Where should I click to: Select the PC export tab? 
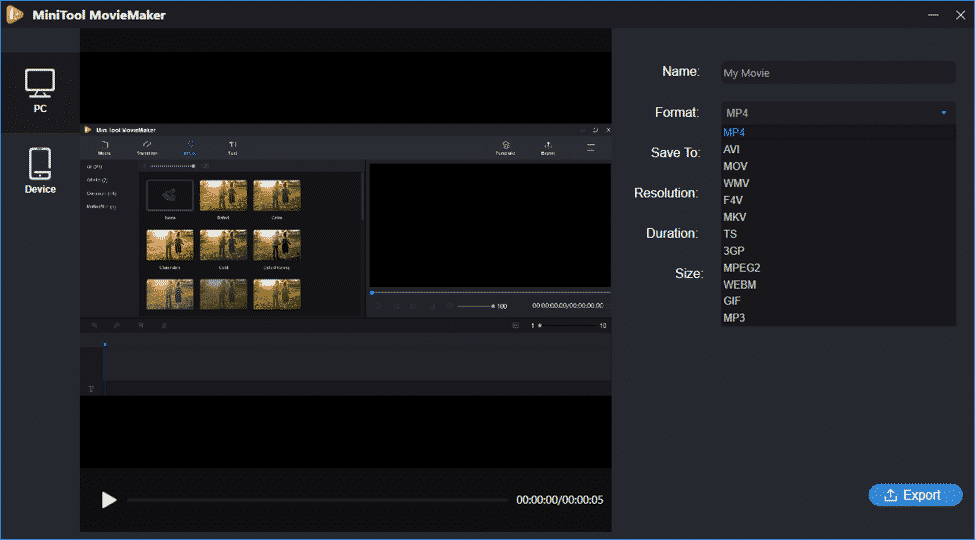(40, 92)
